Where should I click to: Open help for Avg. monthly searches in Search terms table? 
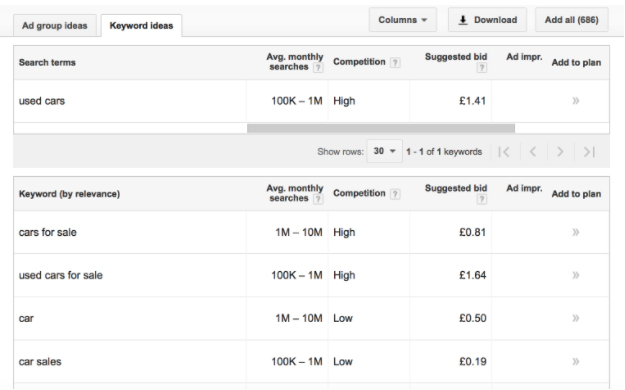pyautogui.click(x=318, y=68)
